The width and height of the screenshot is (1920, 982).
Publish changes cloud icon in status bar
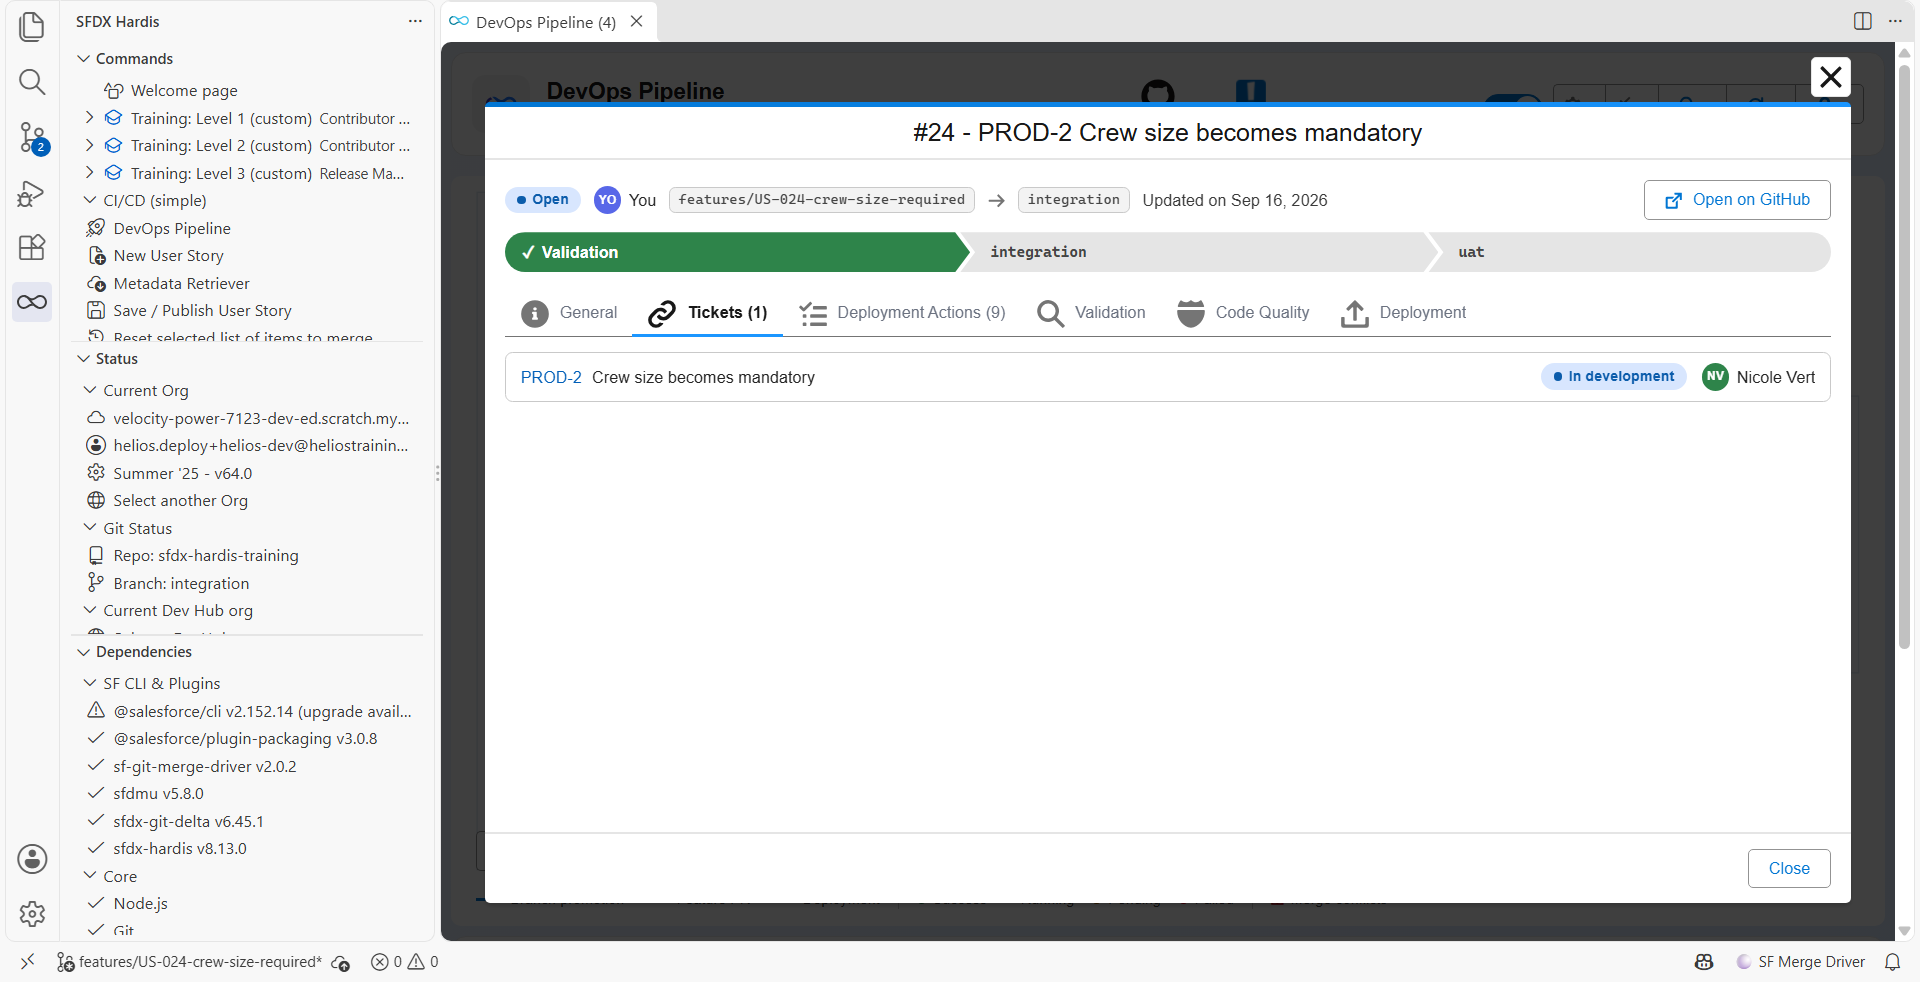pos(341,962)
